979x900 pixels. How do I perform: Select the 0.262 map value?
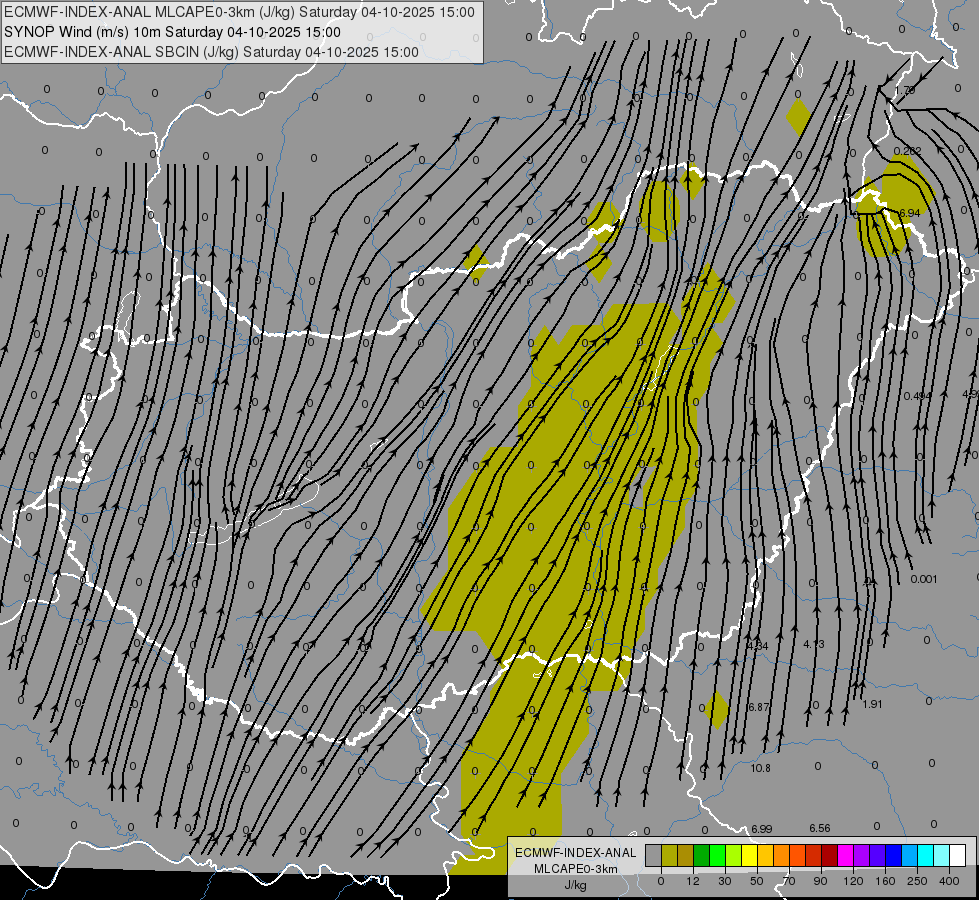908,151
